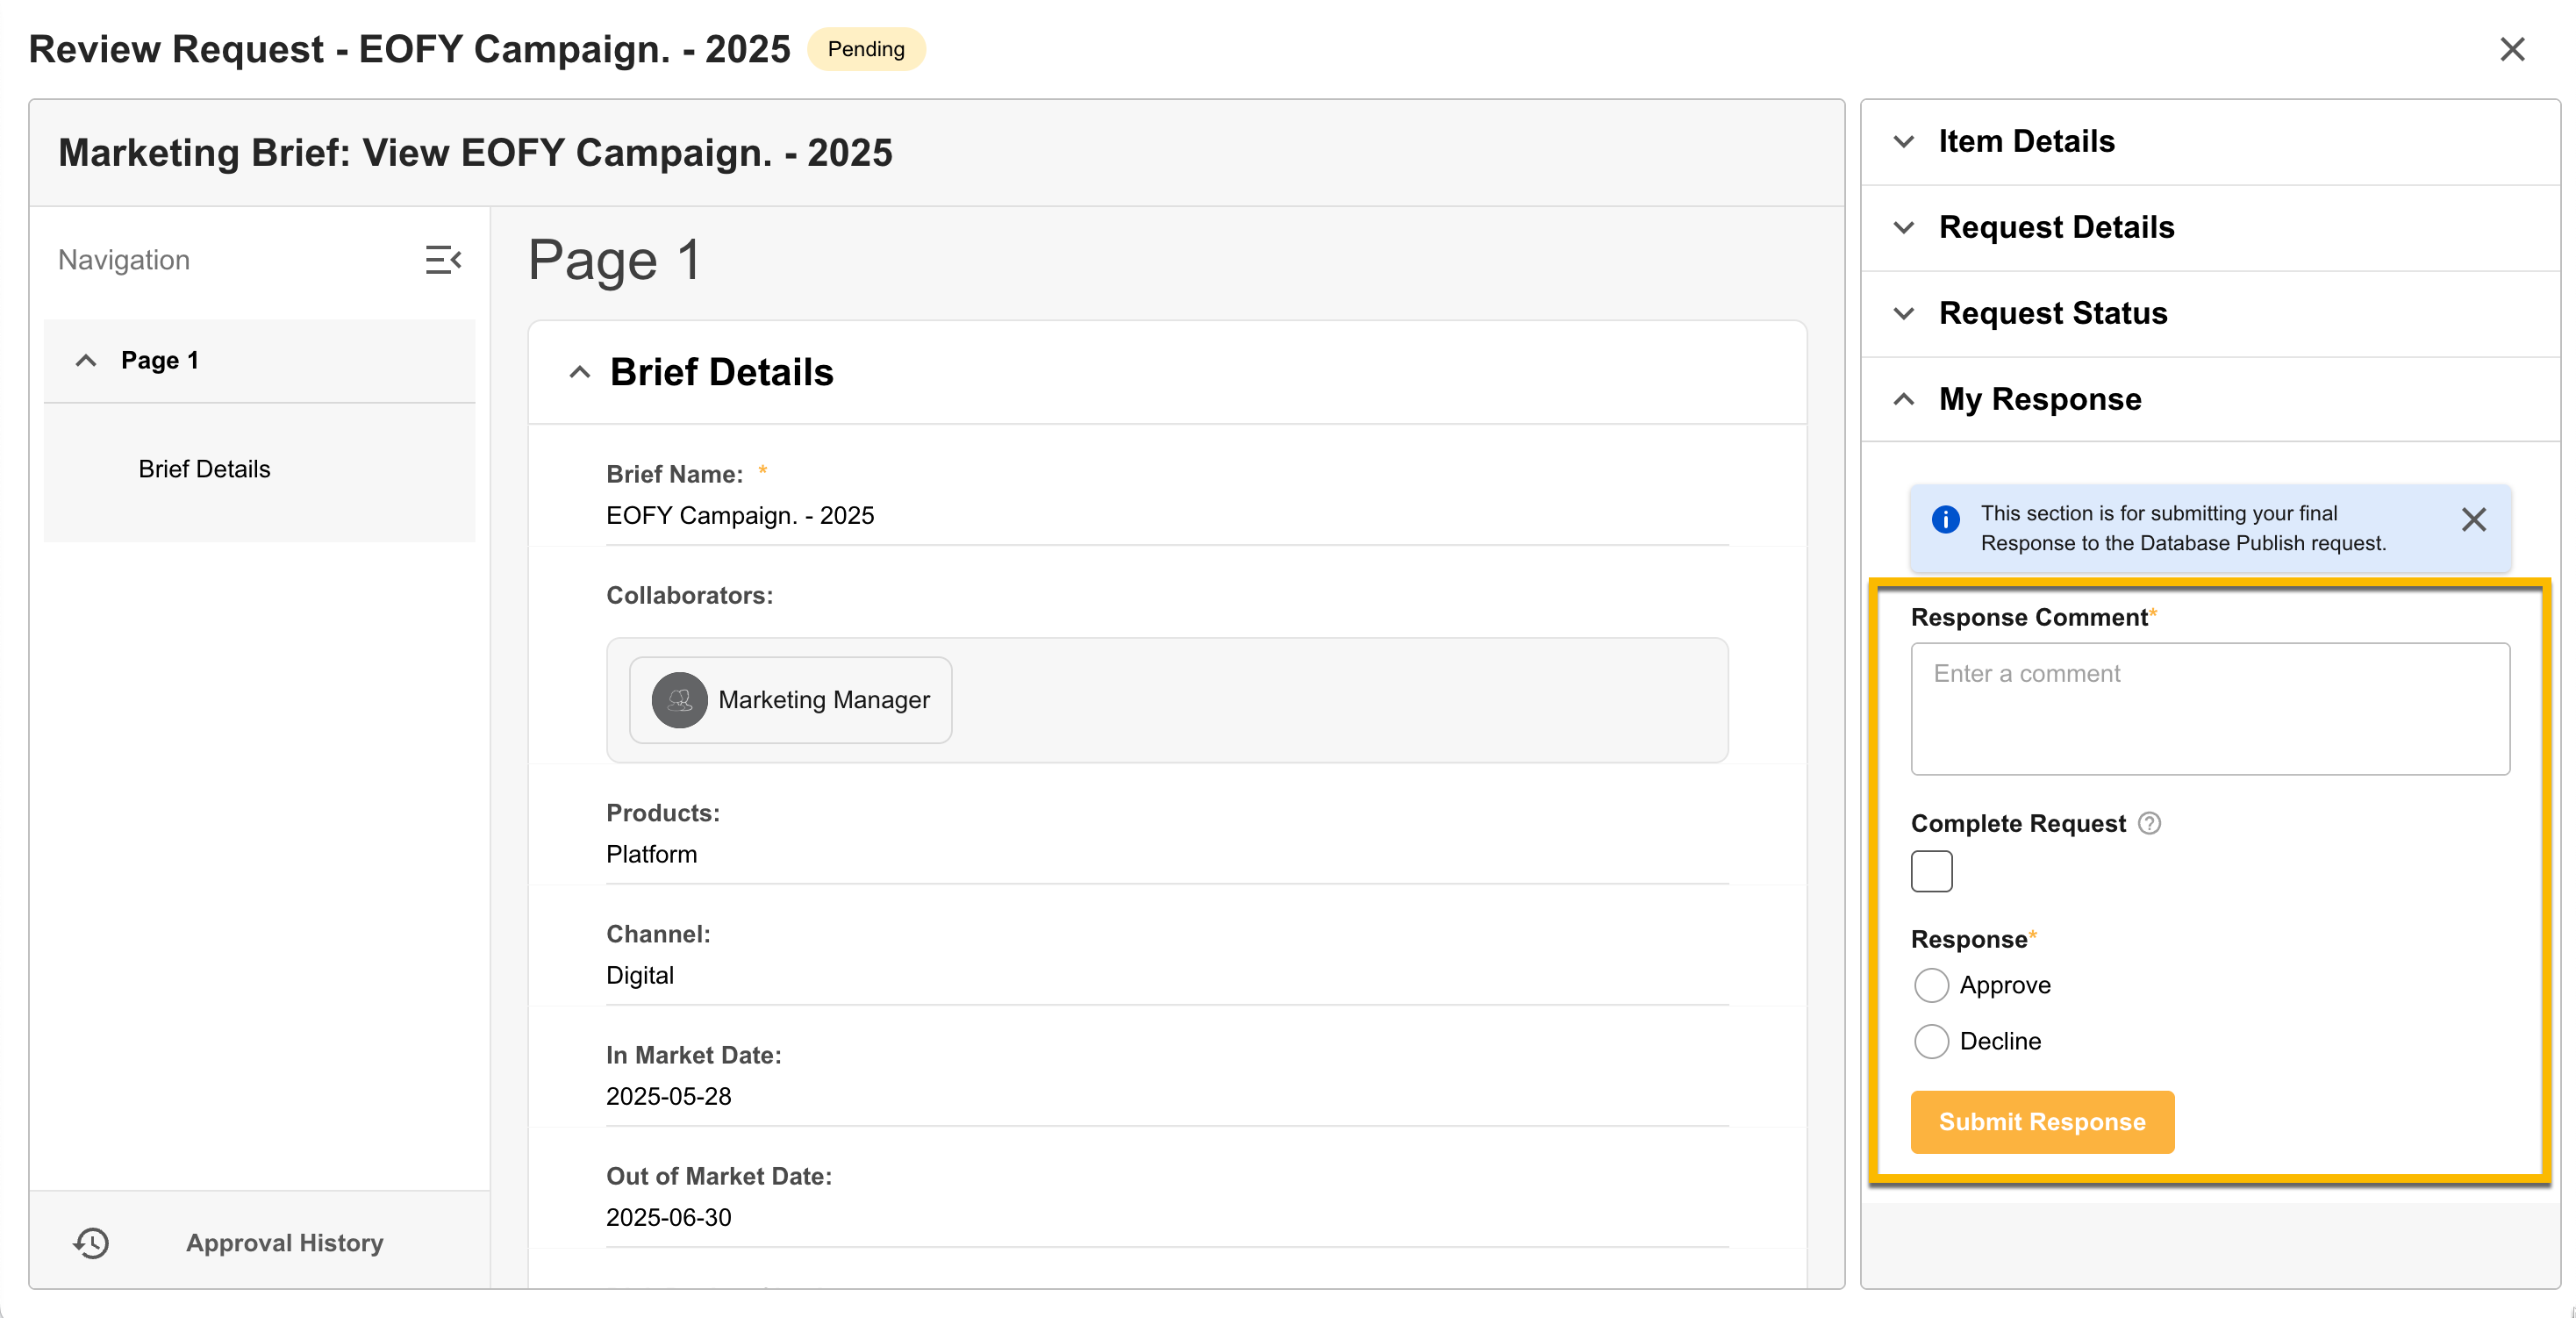The image size is (2576, 1318).
Task: Select the Approve radio option
Action: click(1931, 985)
